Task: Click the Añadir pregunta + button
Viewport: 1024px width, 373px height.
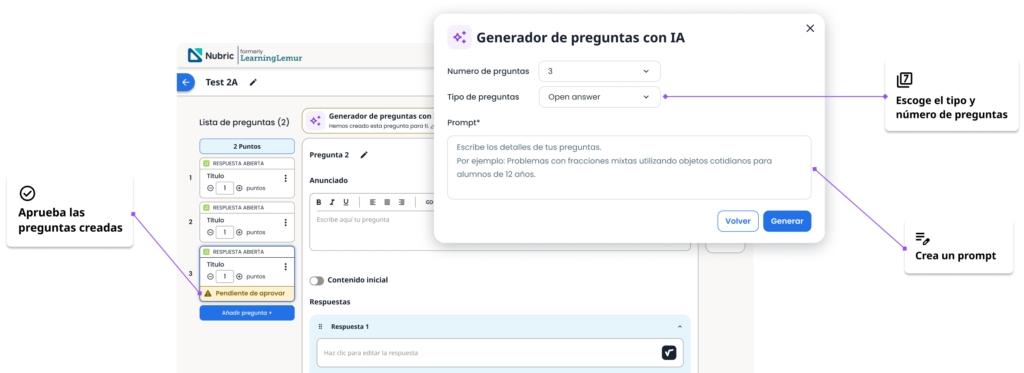Action: [x=247, y=313]
